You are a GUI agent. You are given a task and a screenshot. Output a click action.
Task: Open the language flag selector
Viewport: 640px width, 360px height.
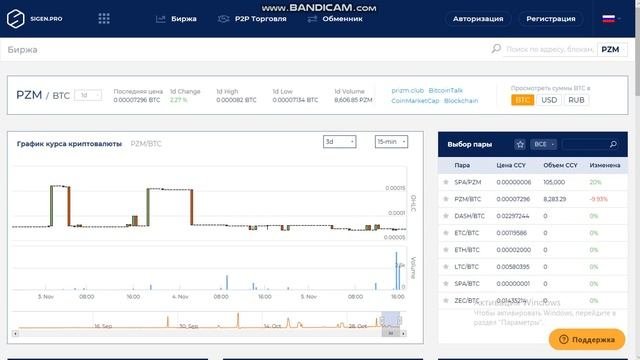point(611,19)
